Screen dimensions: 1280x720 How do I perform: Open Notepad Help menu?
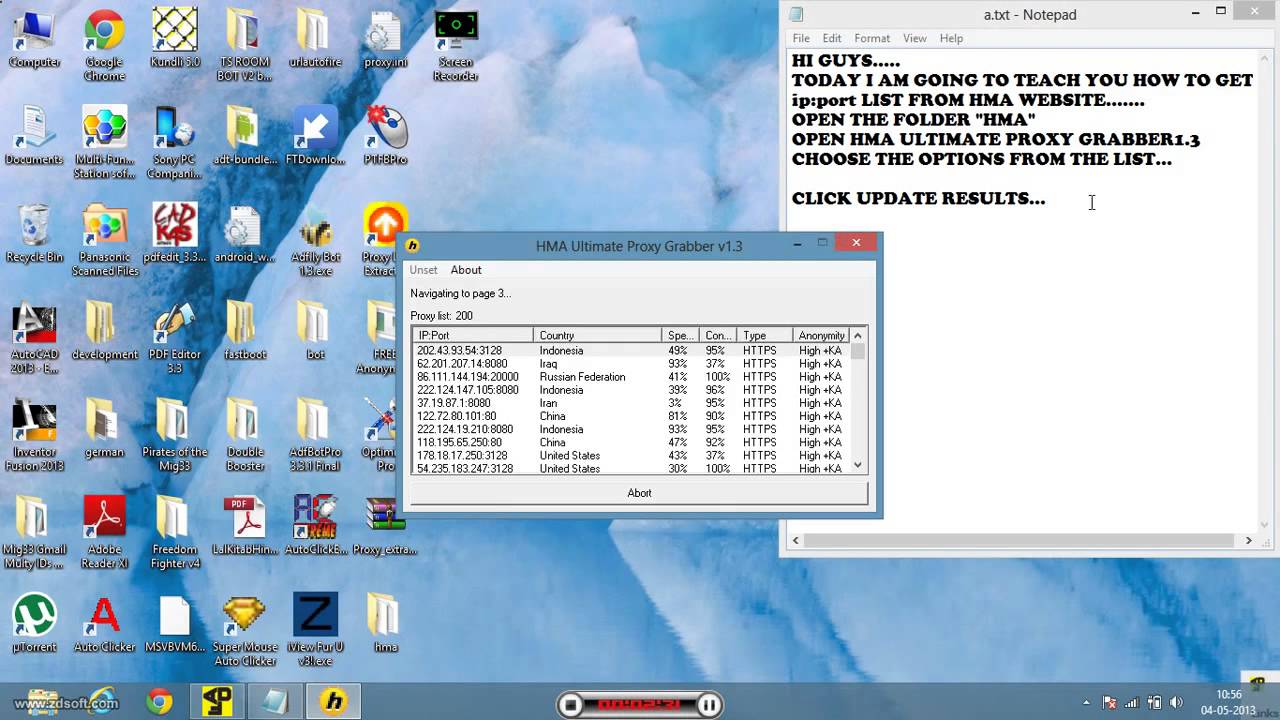(x=951, y=38)
